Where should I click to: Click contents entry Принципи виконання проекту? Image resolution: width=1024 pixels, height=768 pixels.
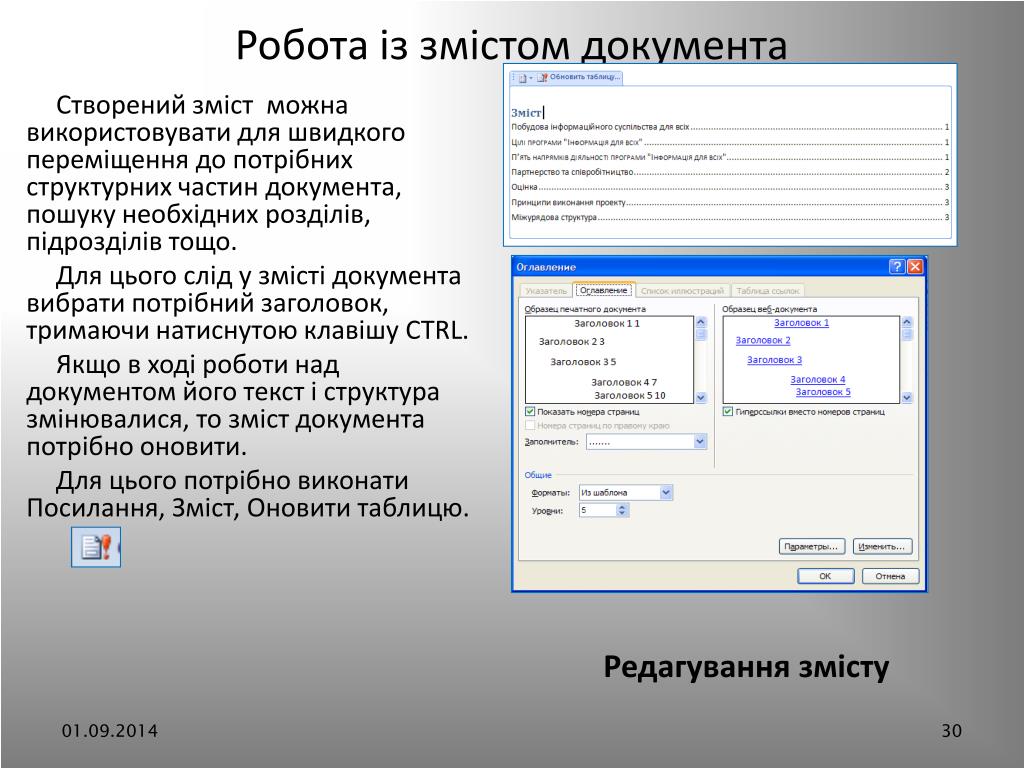(x=730, y=202)
